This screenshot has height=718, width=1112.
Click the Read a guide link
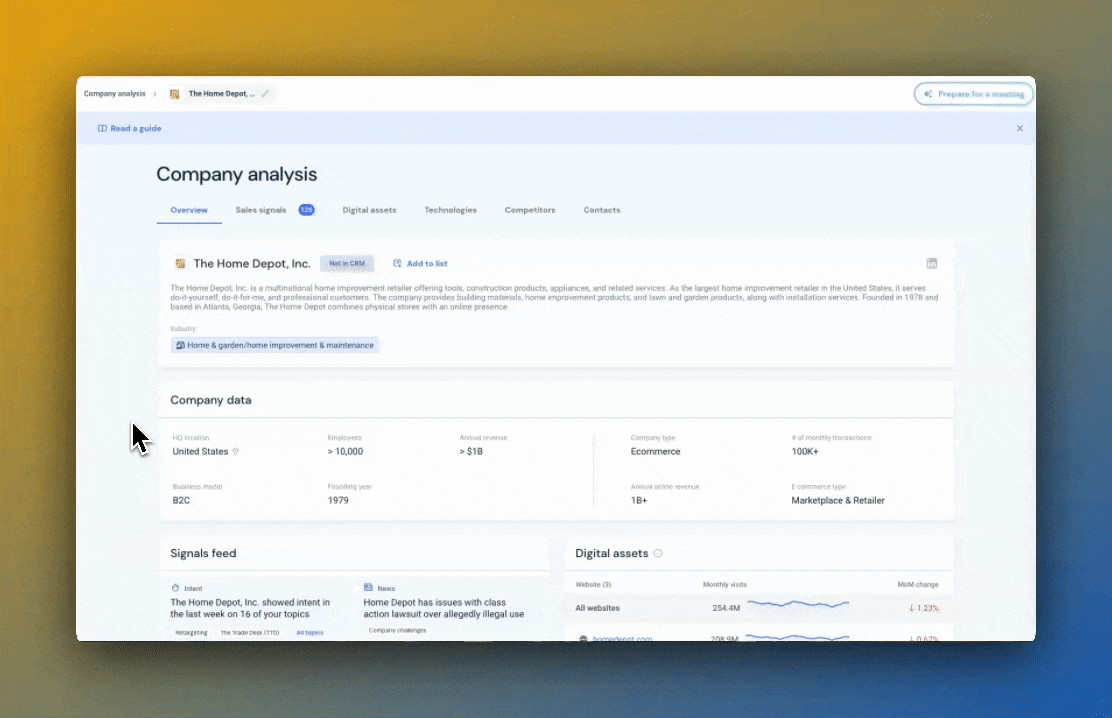coord(135,128)
